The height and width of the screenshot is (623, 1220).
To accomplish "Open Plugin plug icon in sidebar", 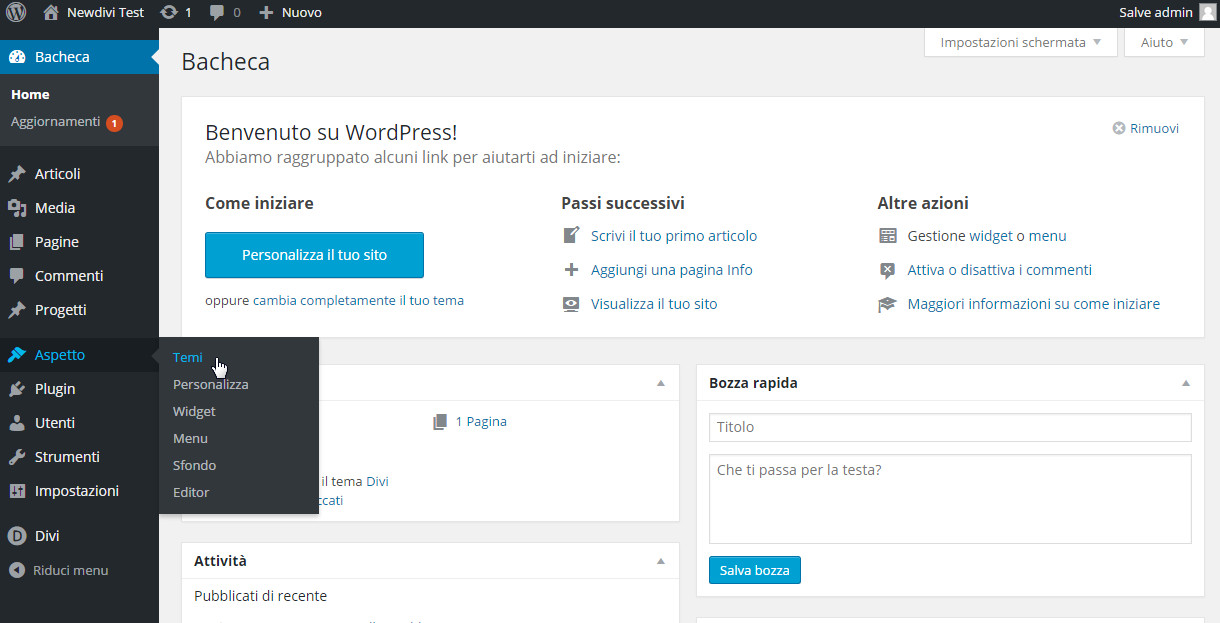I will tap(17, 389).
